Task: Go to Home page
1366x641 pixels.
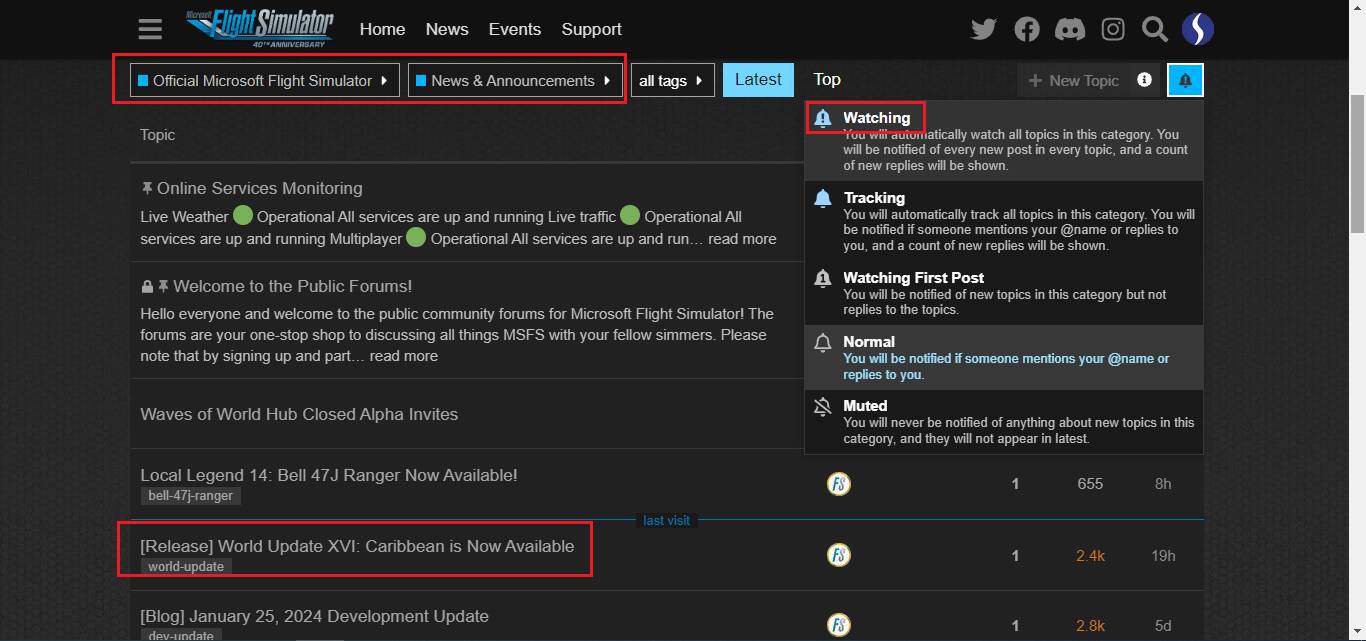Action: tap(382, 29)
